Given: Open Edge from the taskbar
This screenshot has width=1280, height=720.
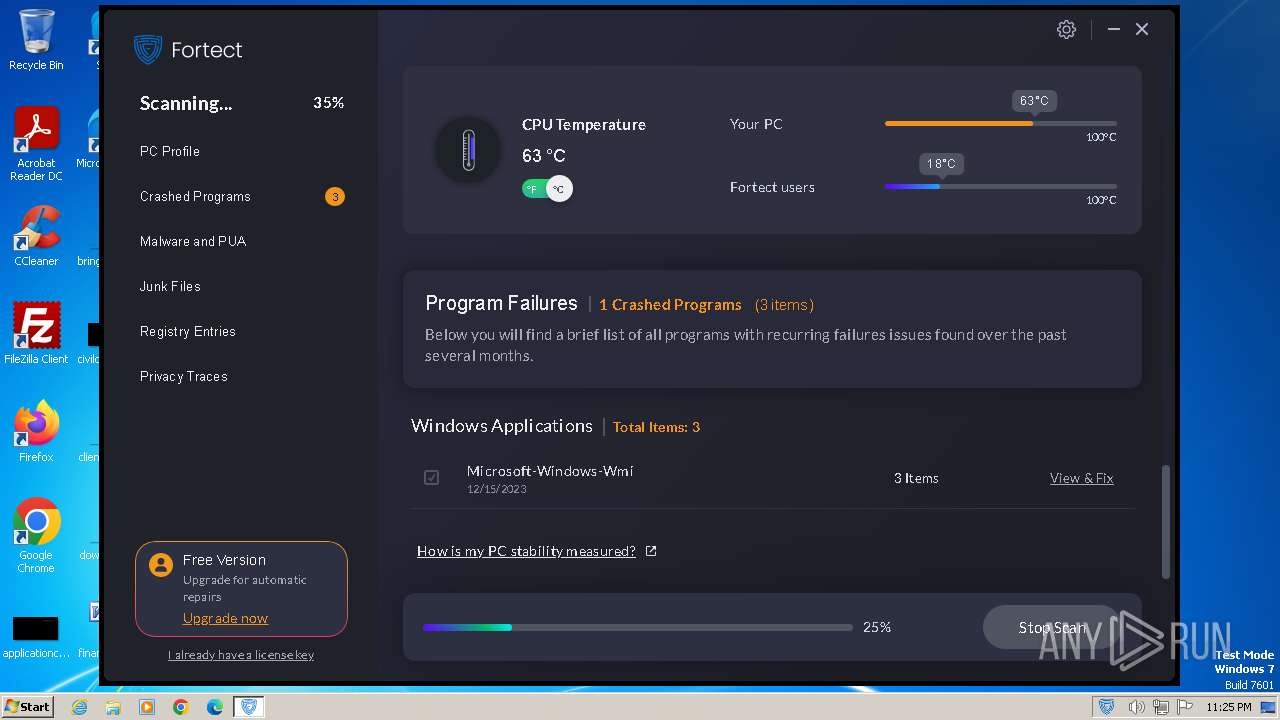Looking at the screenshot, I should pos(215,707).
